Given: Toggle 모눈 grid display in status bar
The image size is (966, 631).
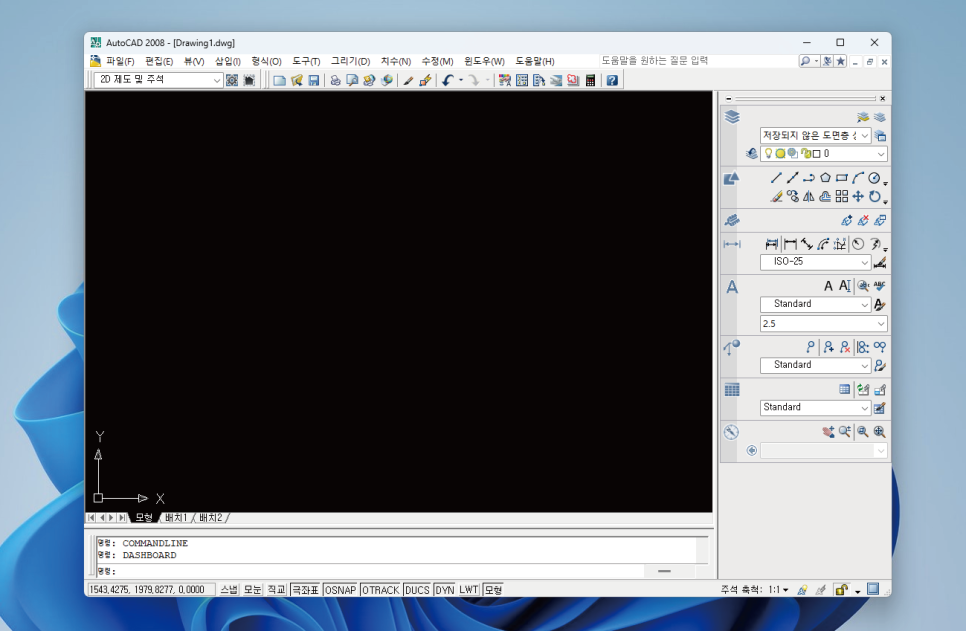Looking at the screenshot, I should [x=253, y=590].
